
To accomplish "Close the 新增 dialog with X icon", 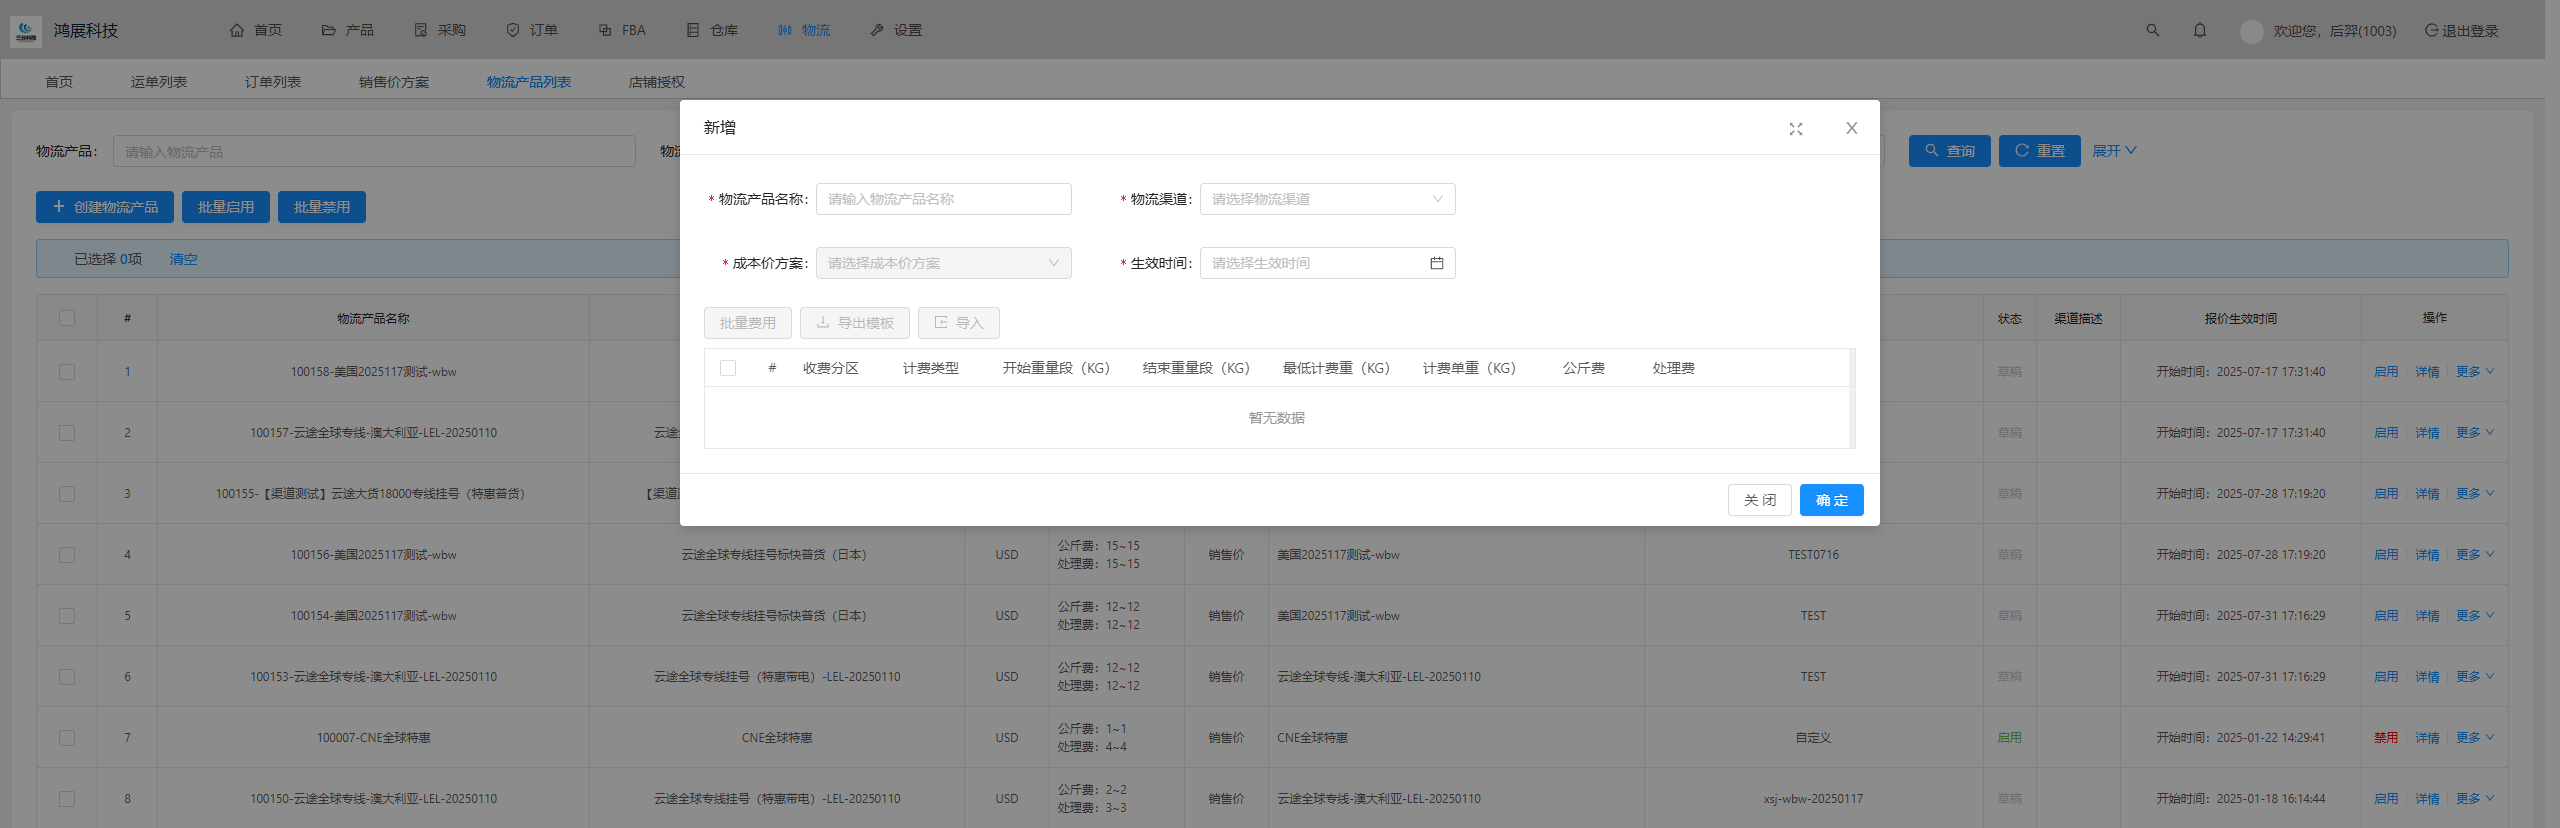I will [x=1851, y=128].
